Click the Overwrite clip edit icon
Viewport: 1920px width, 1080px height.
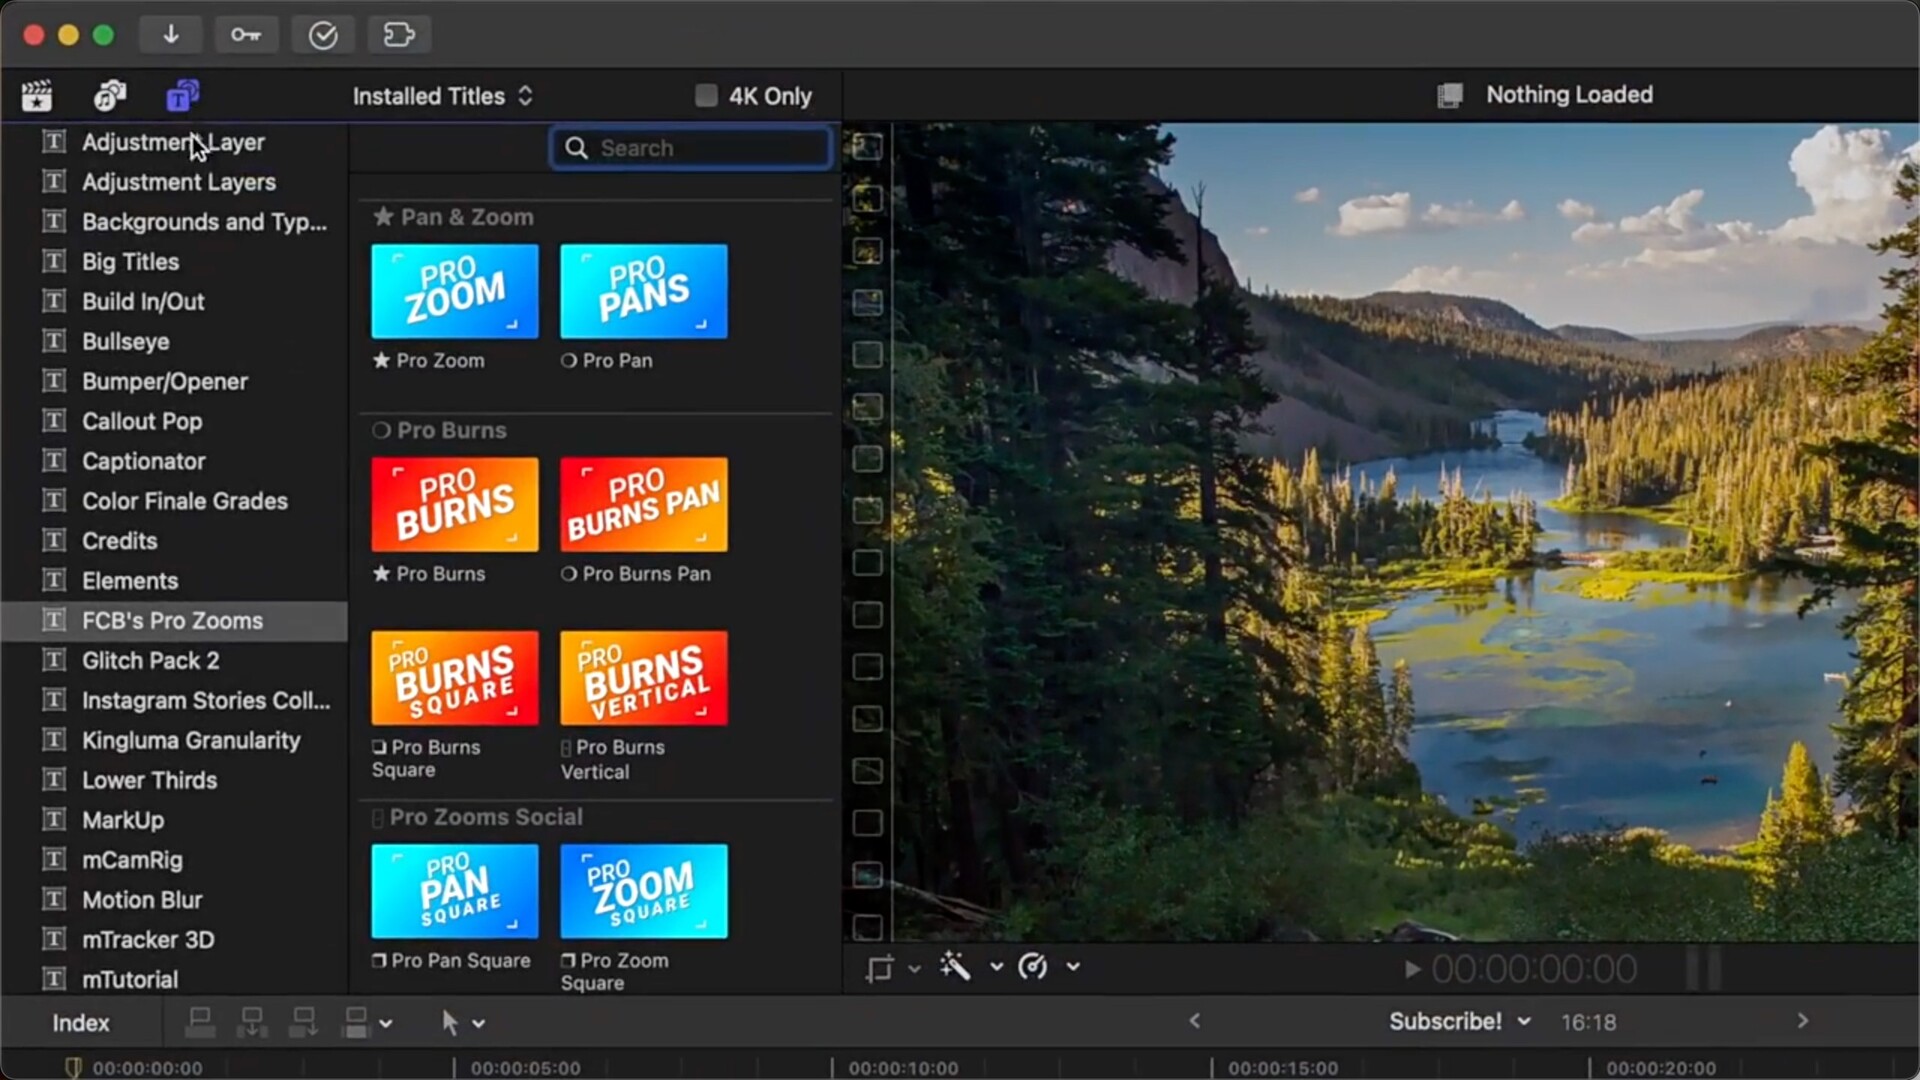(x=355, y=1022)
